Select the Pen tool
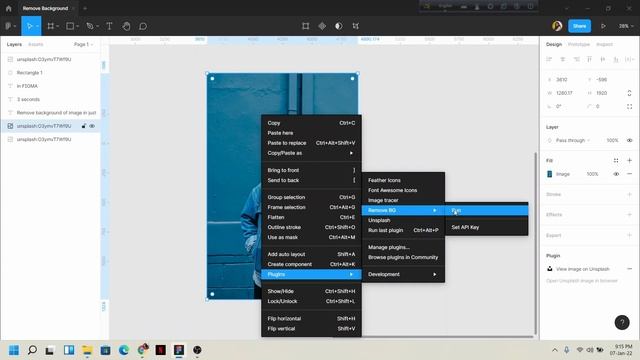This screenshot has height=360, width=640. [x=90, y=26]
